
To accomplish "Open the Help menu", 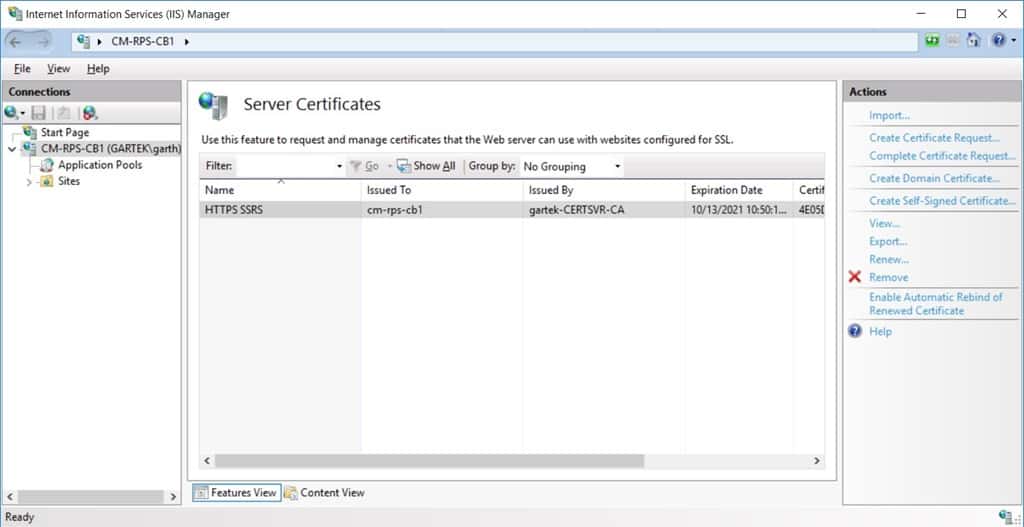I will [x=98, y=69].
